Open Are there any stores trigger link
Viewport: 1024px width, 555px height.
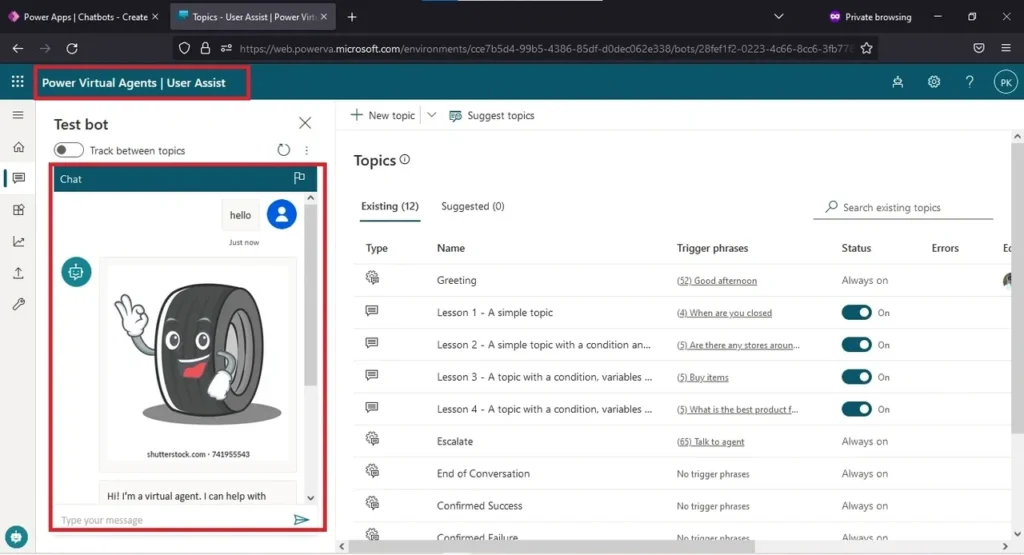point(738,345)
